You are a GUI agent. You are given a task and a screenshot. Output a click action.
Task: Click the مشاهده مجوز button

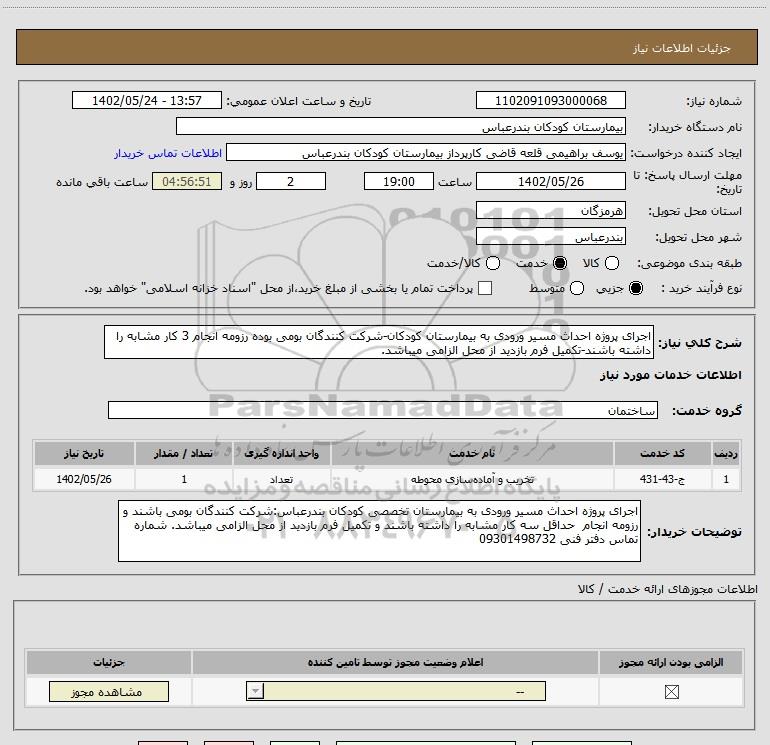pos(109,691)
